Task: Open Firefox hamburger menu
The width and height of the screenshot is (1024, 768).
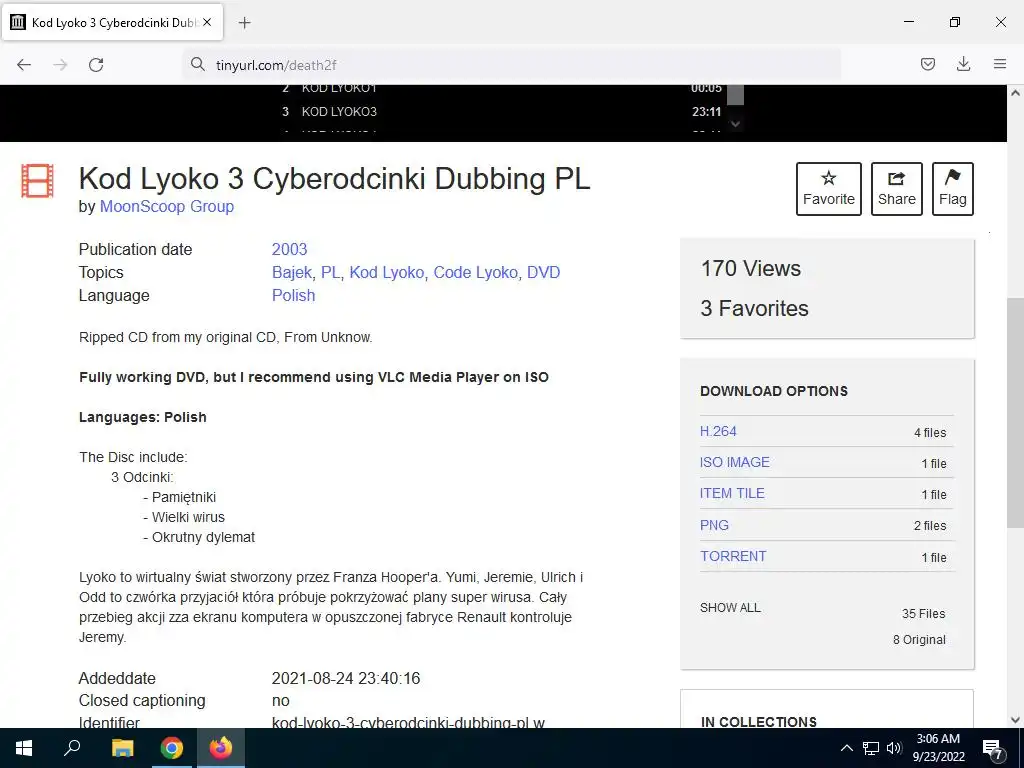Action: click(x=1000, y=64)
